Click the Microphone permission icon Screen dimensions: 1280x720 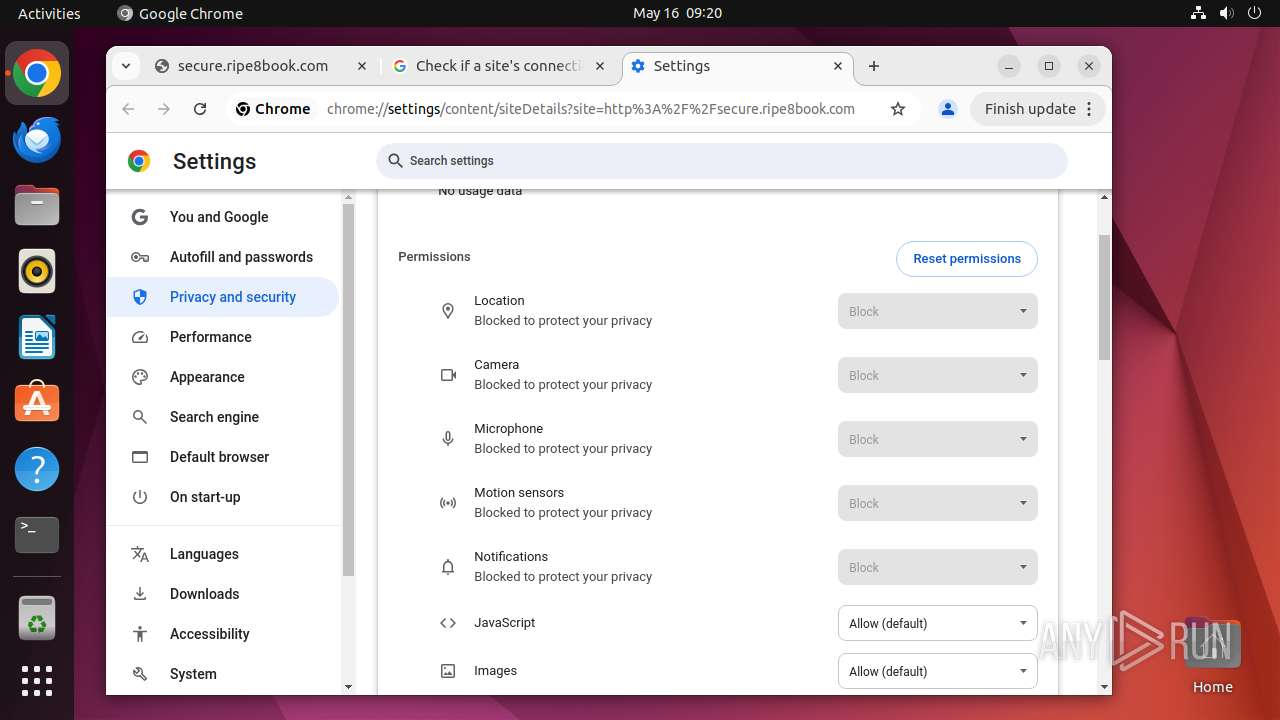point(448,439)
